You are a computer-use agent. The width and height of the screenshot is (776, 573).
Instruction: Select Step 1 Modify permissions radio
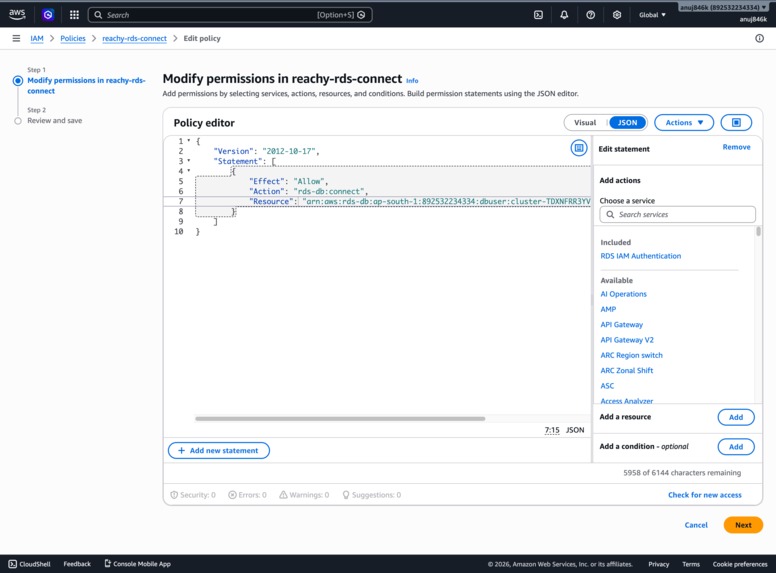coord(18,81)
